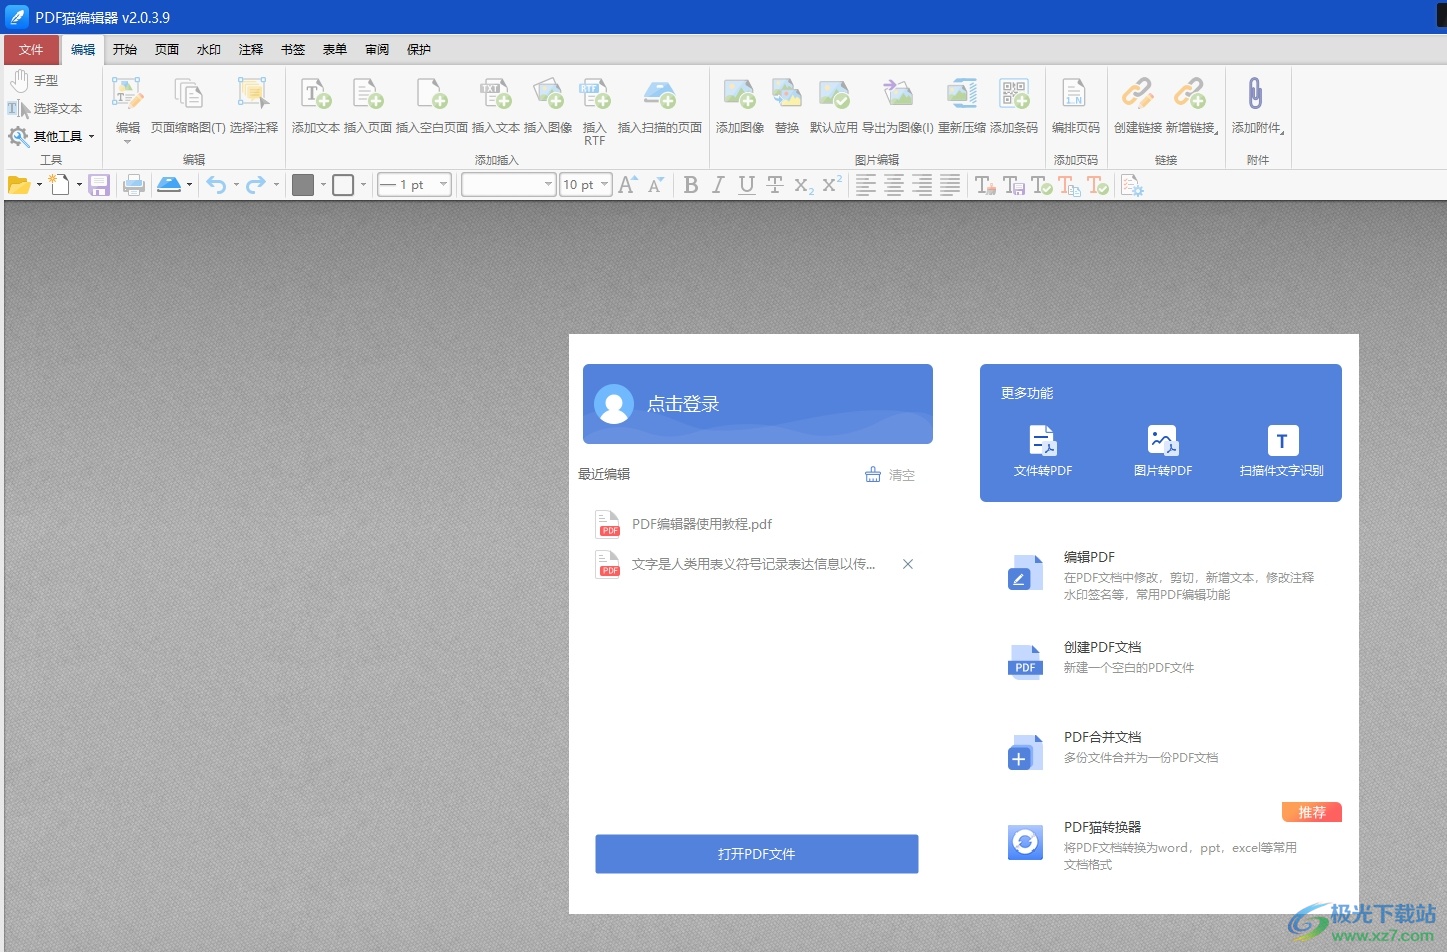Click the undo arrow icon
Screen dimensions: 1447x952
coord(216,185)
